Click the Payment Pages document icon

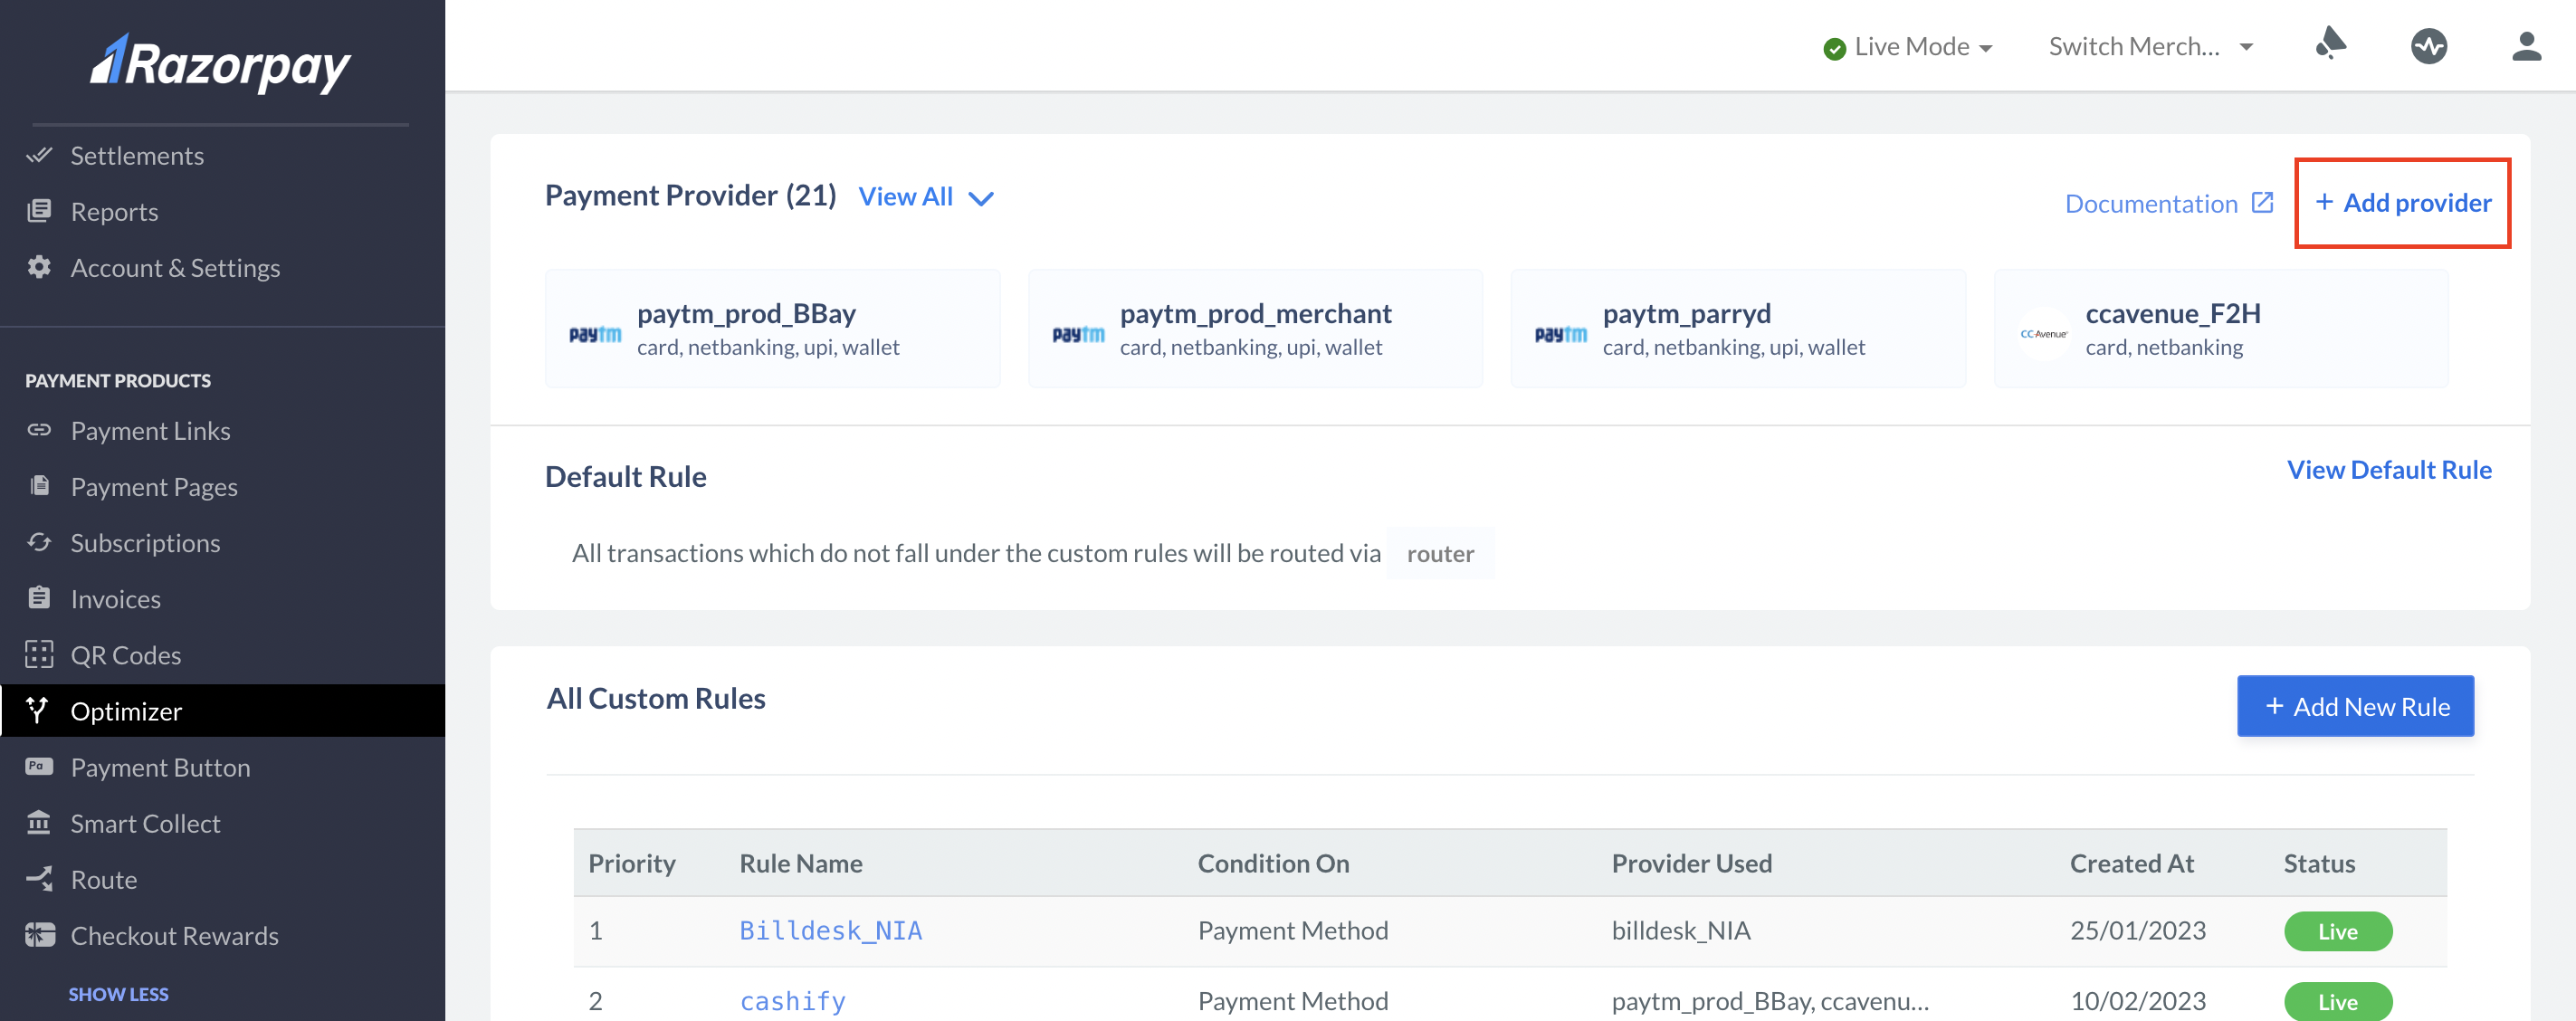click(39, 486)
